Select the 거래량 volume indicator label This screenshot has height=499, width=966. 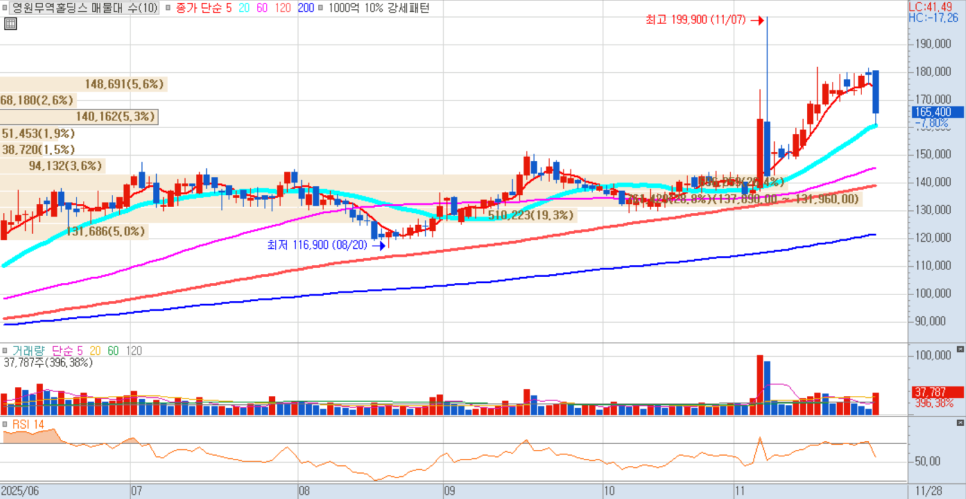(x=30, y=351)
